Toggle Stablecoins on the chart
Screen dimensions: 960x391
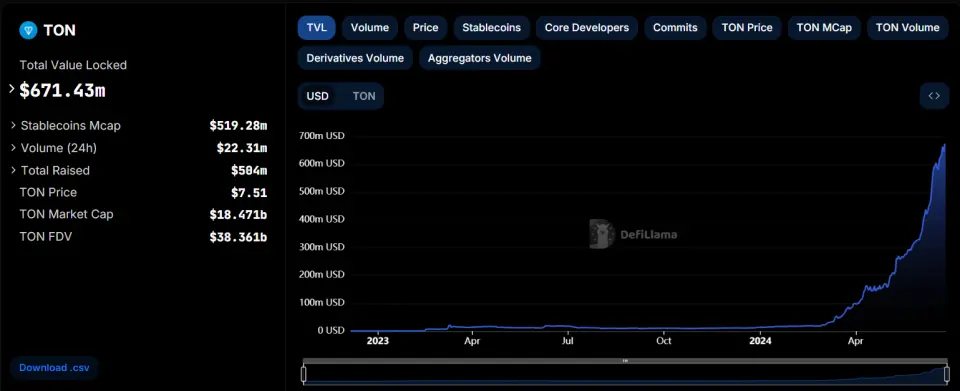tap(492, 28)
